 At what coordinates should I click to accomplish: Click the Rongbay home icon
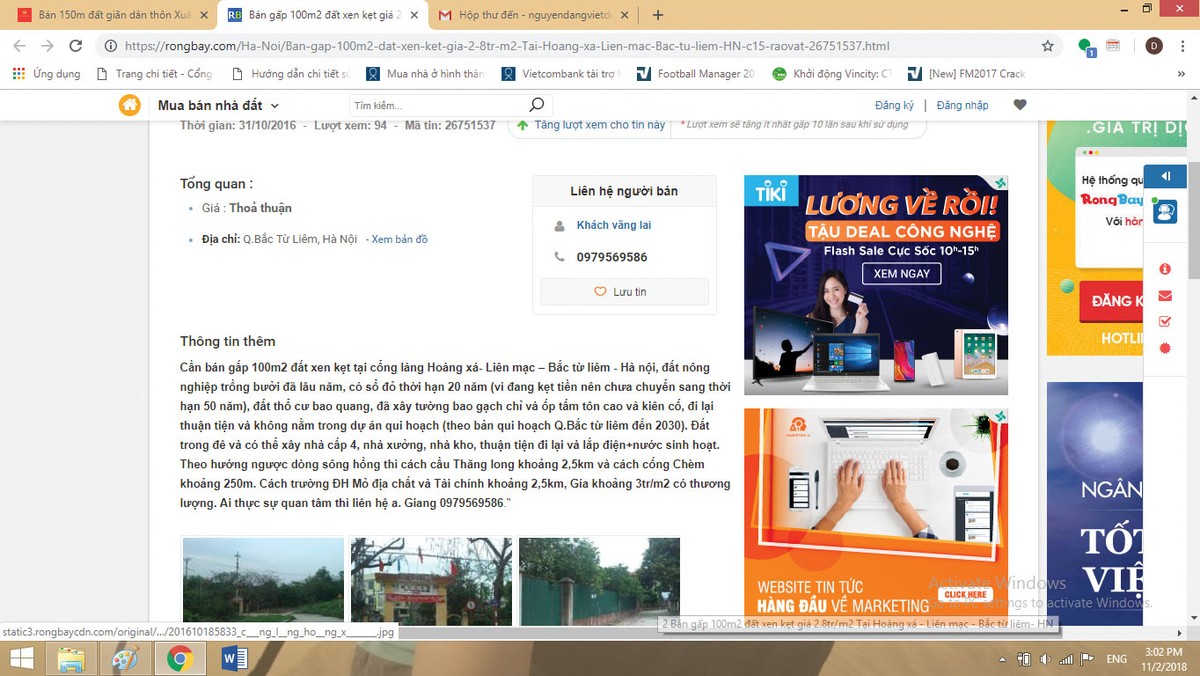pos(130,105)
